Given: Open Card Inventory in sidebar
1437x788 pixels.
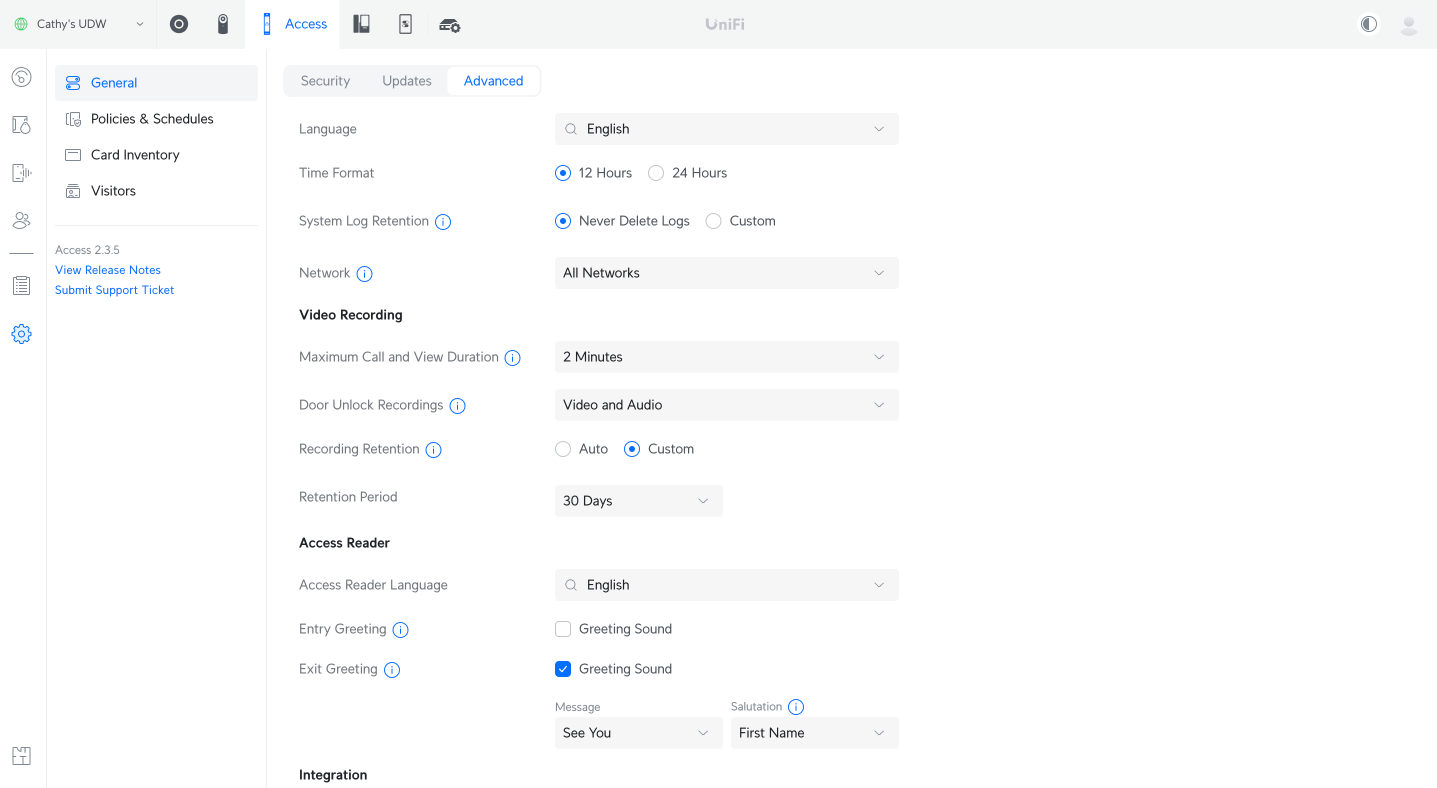Looking at the screenshot, I should point(156,155).
